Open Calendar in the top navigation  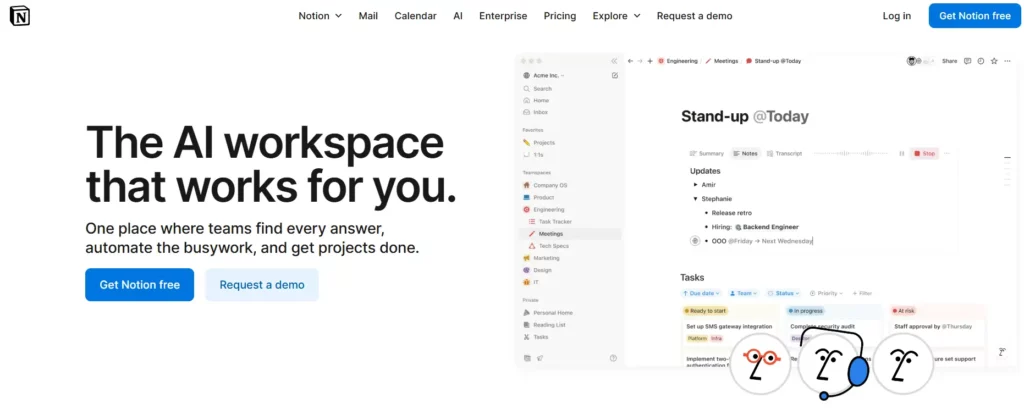(415, 16)
